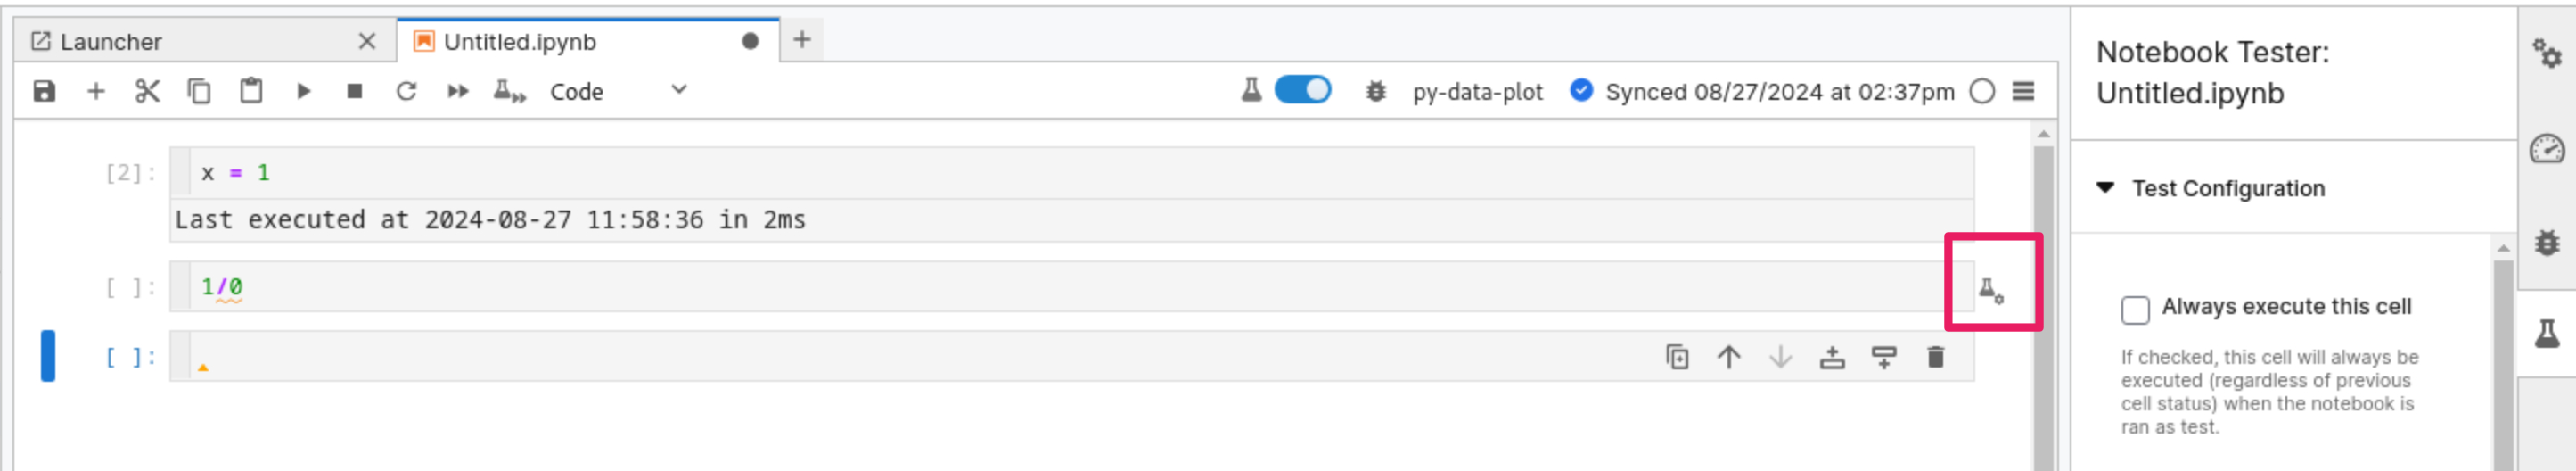Toggle the blue tester switch in toolbar
2576x471 pixels.
tap(1302, 90)
